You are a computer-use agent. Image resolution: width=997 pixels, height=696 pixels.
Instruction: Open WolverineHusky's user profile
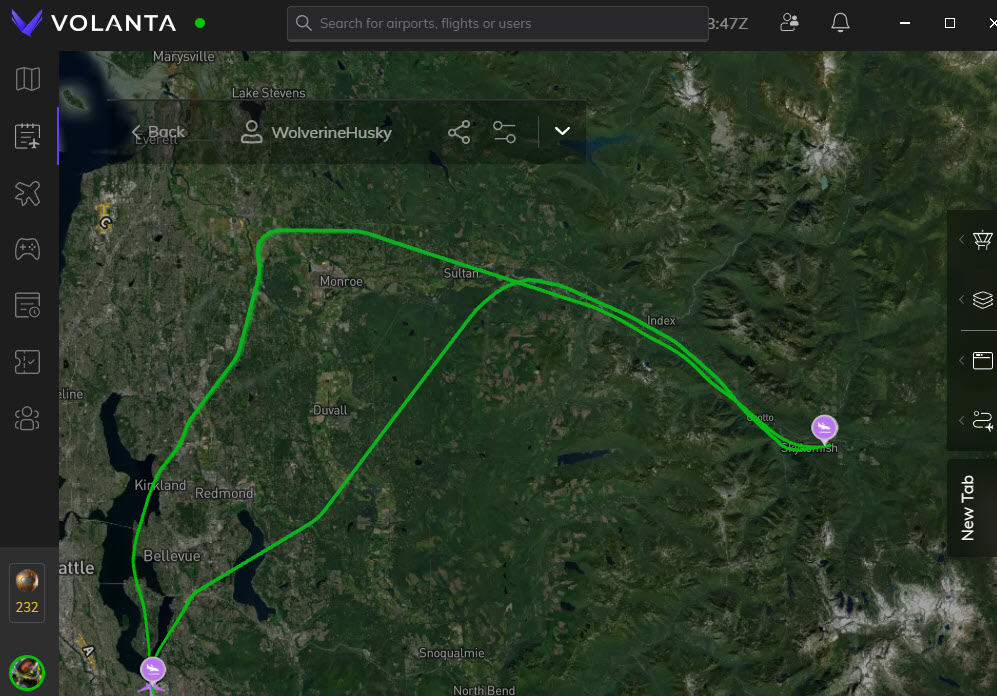[316, 132]
